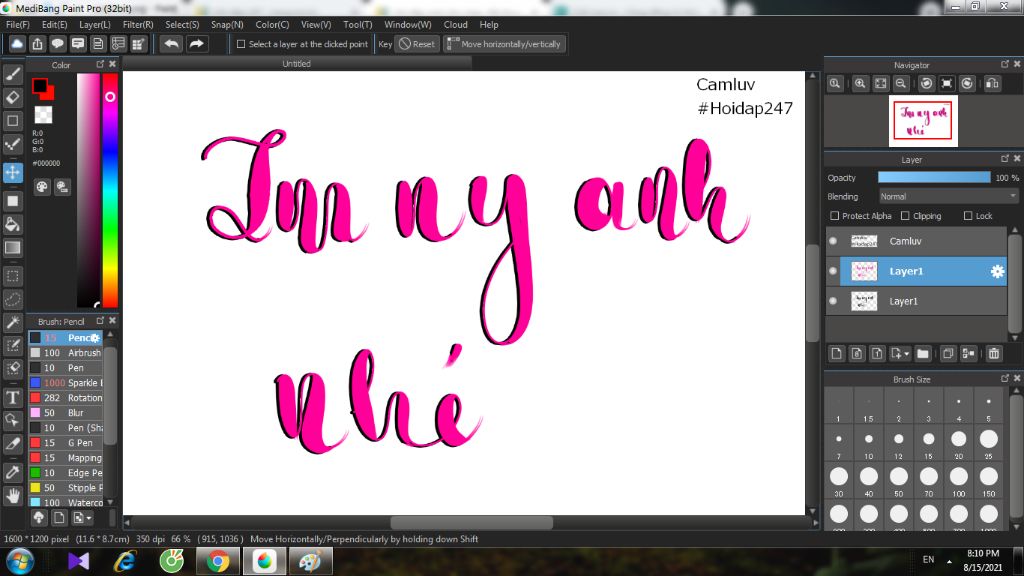Hide the selected Layer1 layer
The image size is (1024, 576).
(x=833, y=271)
